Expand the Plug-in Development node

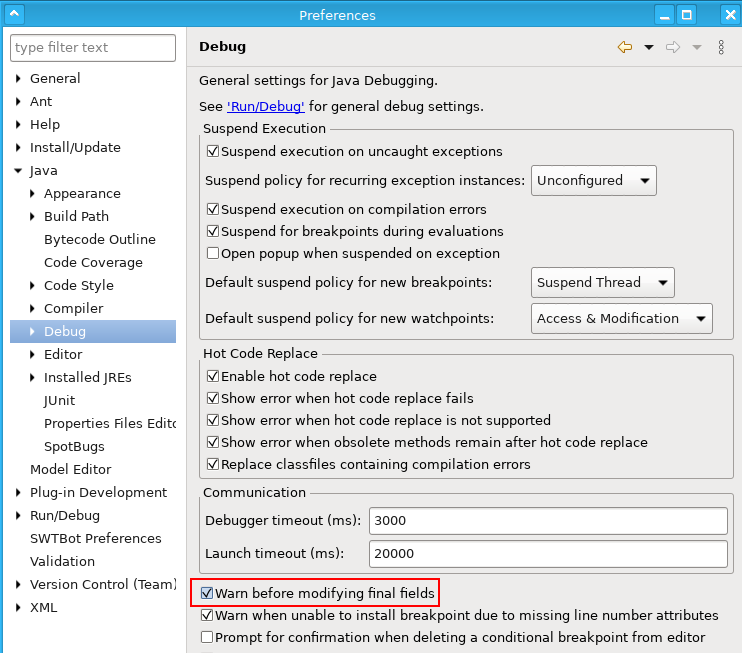18,492
